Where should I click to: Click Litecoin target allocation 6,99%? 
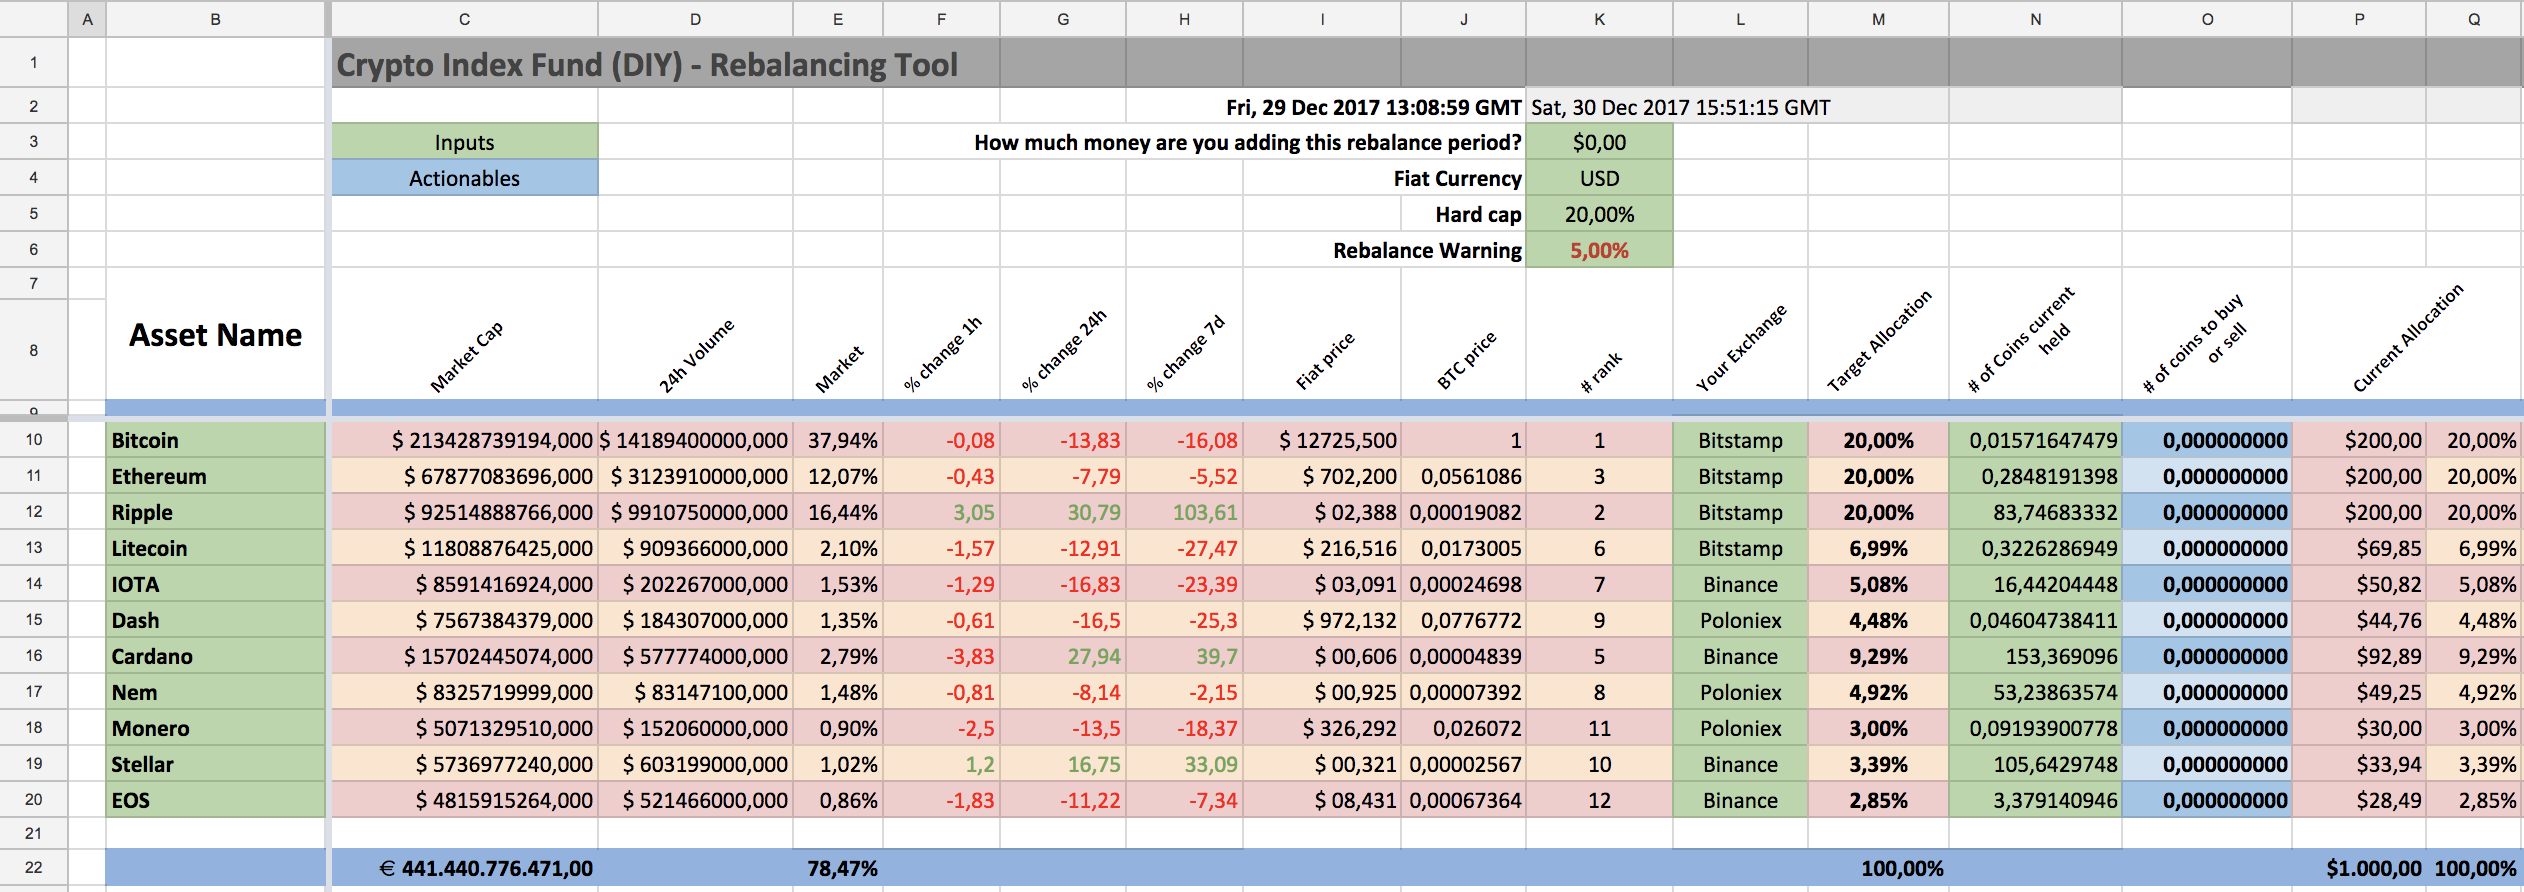point(1878,548)
